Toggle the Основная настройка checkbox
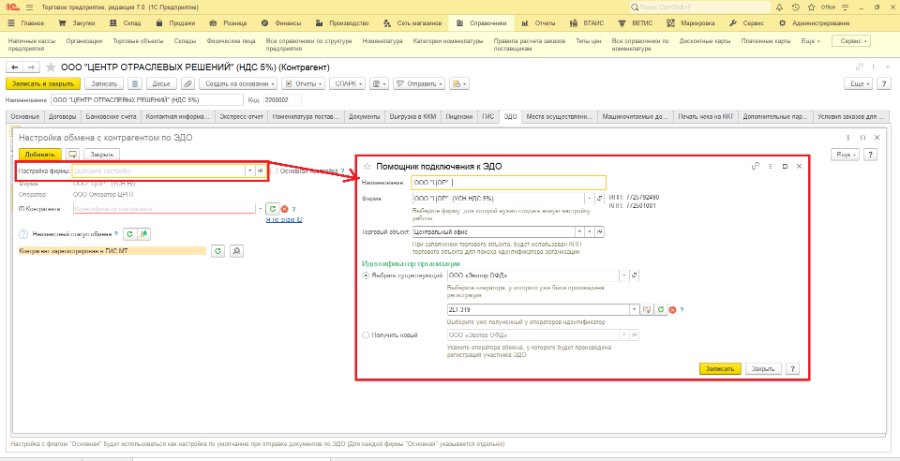The height and width of the screenshot is (461, 900). click(x=275, y=171)
